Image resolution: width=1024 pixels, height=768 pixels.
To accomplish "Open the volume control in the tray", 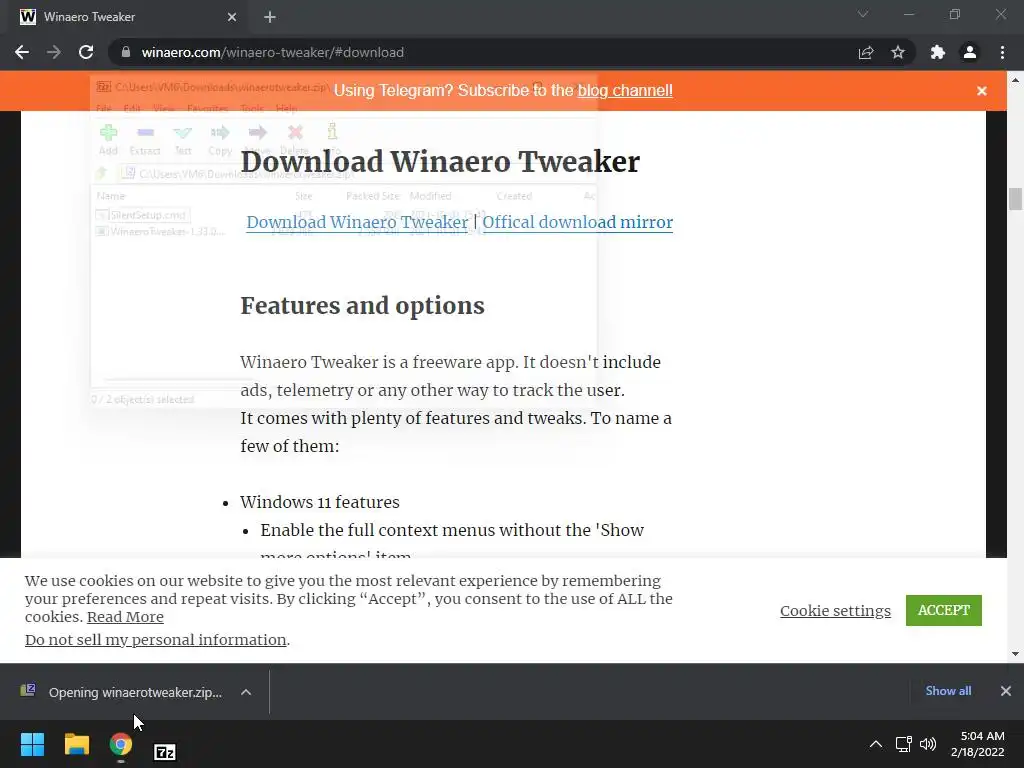I will pyautogui.click(x=928, y=744).
